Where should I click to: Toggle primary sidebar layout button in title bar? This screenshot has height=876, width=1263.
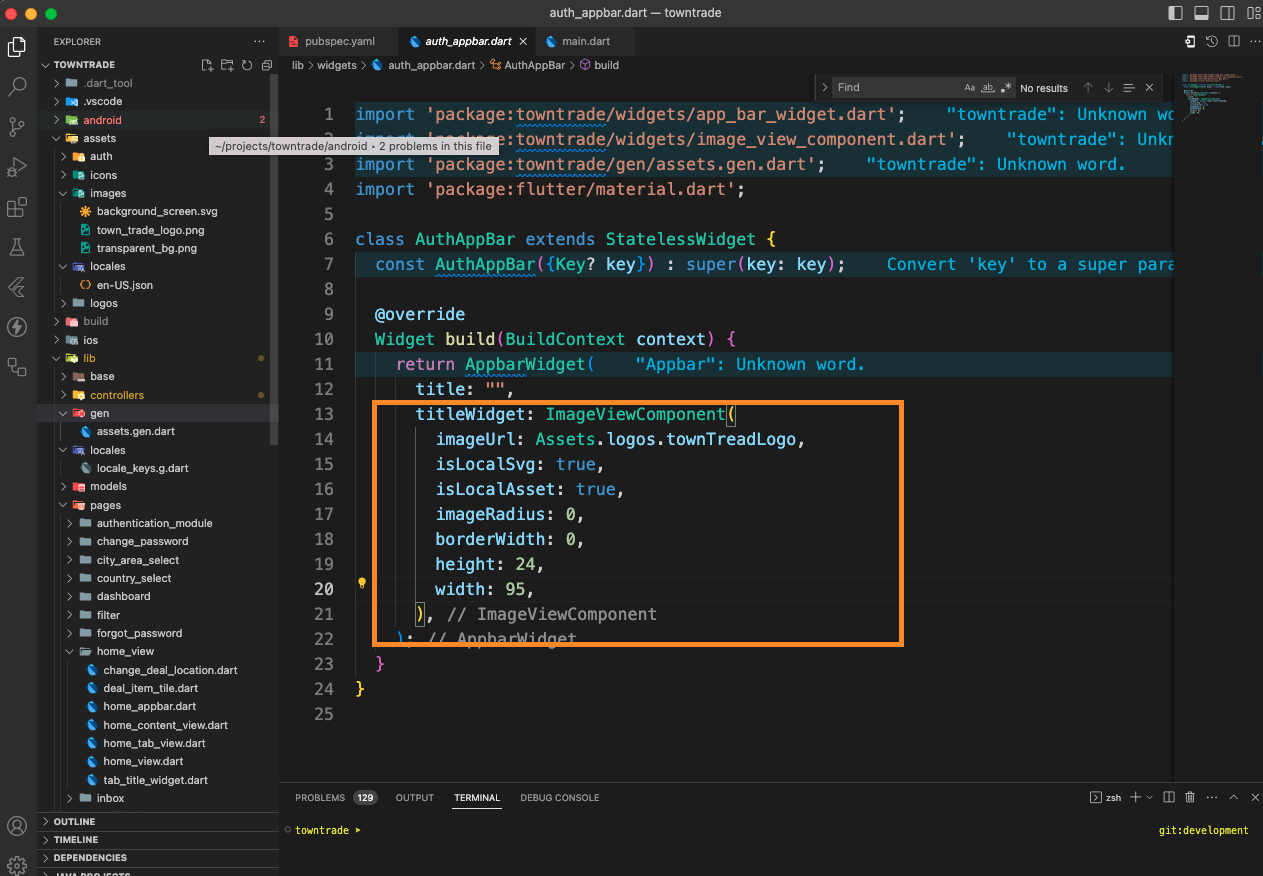tap(1176, 13)
